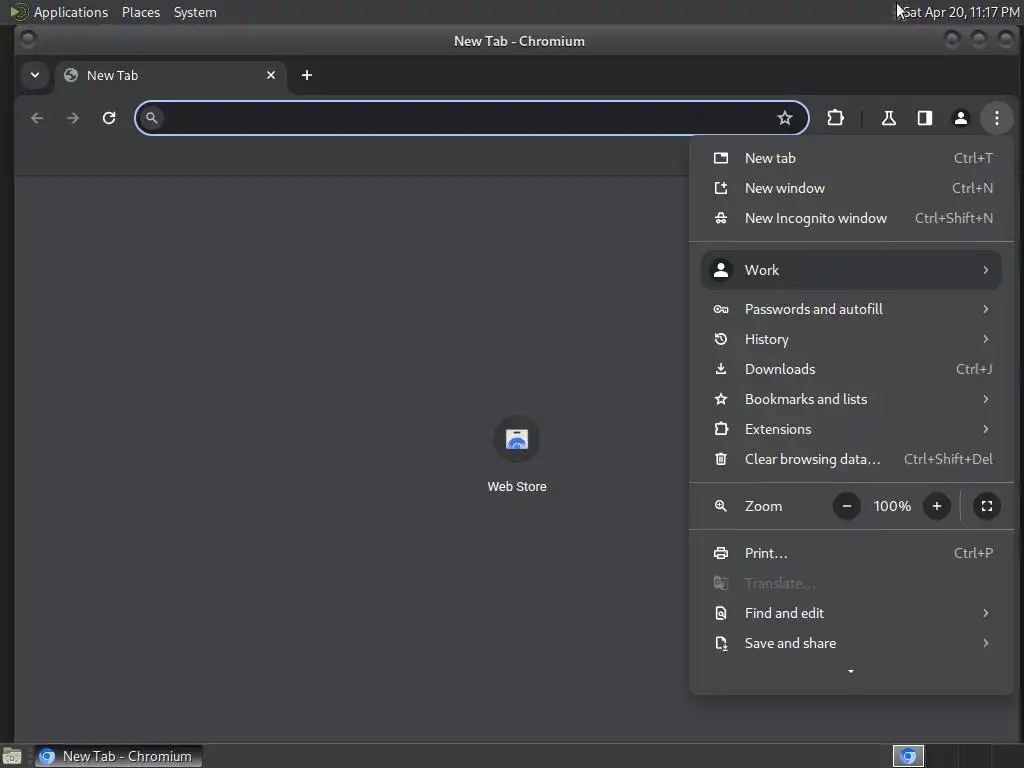Image resolution: width=1024 pixels, height=768 pixels.
Task: Click New Tab - Chromium taskbar button
Action: [x=118, y=756]
